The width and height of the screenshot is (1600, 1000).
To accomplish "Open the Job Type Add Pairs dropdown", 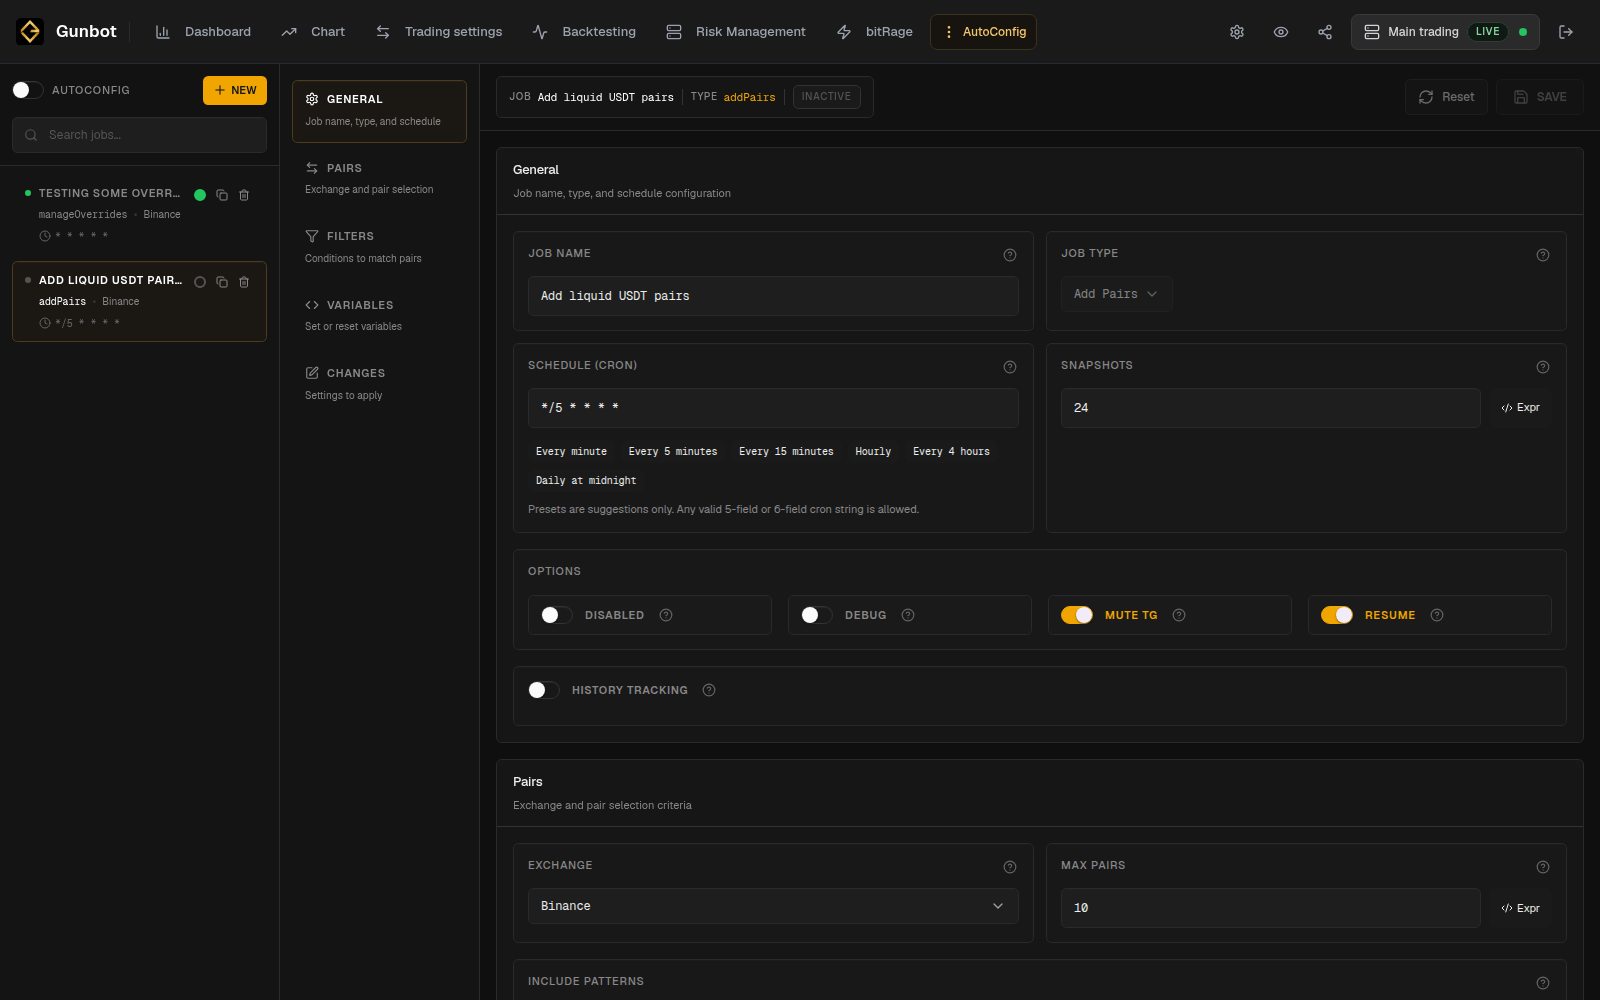I will pos(1116,294).
